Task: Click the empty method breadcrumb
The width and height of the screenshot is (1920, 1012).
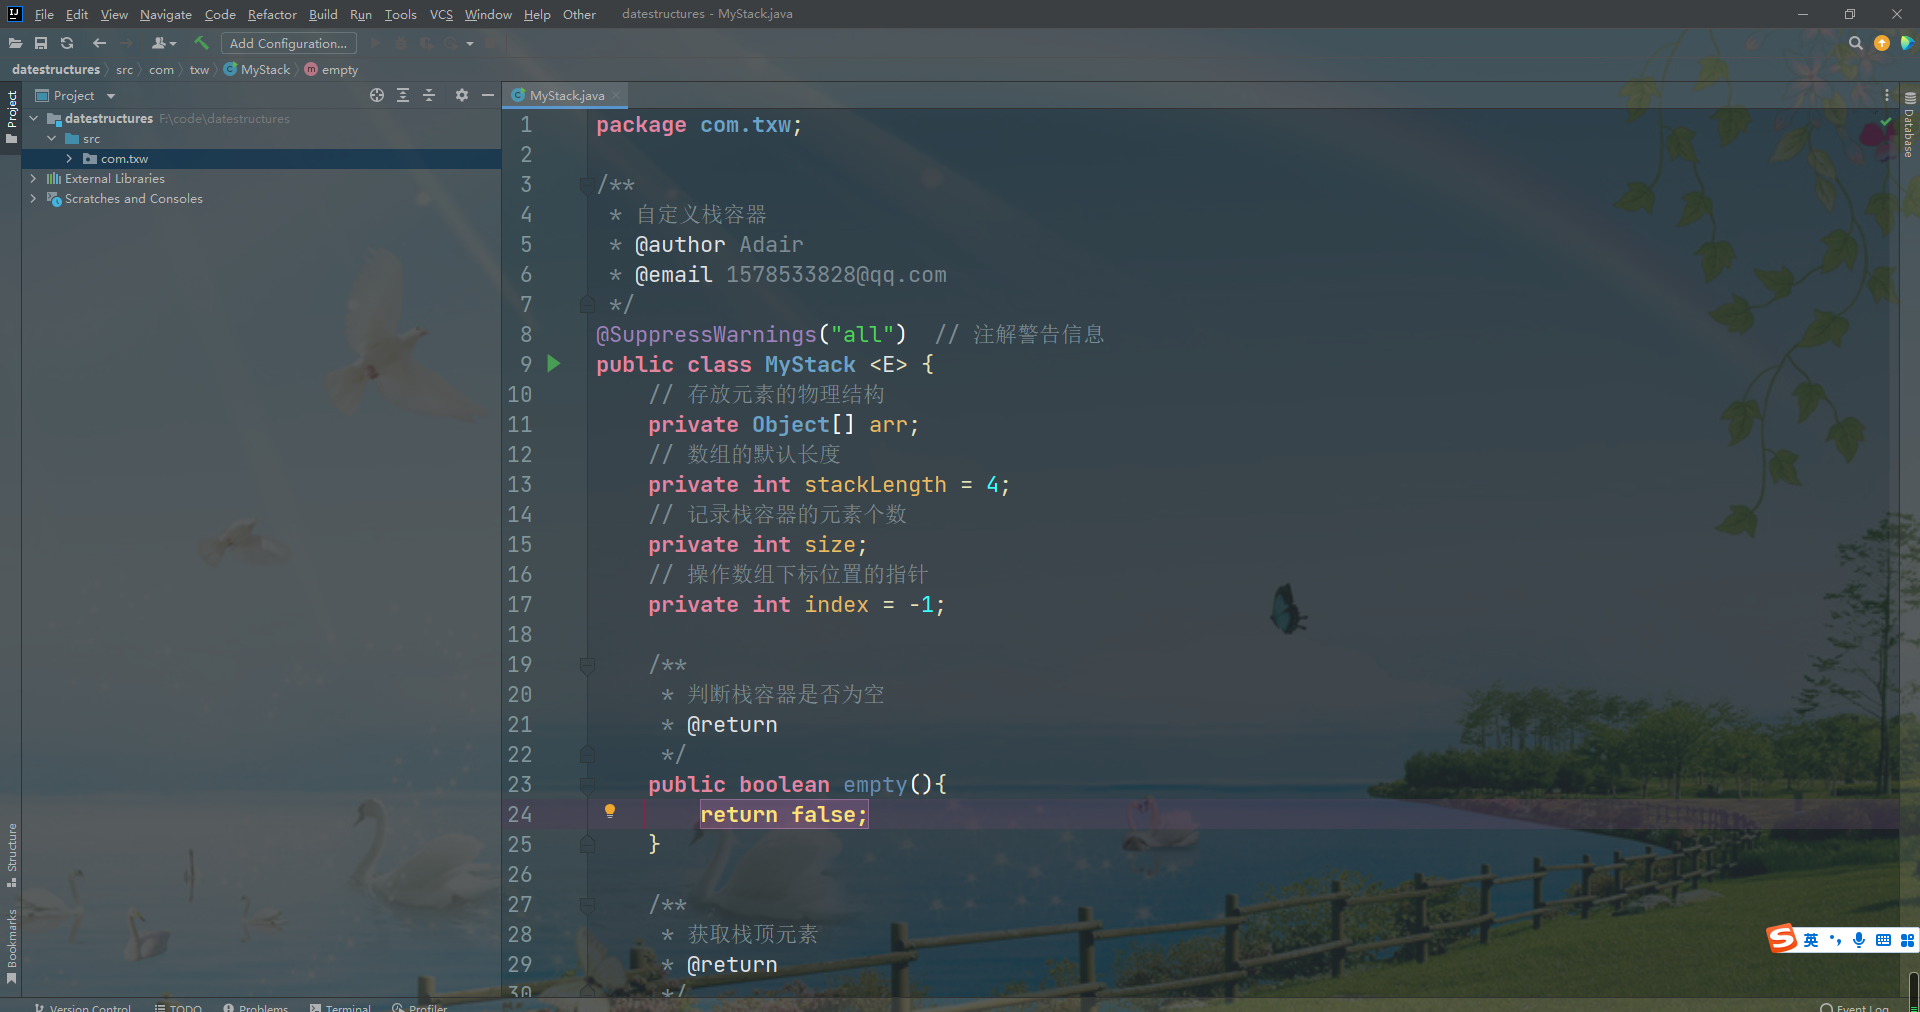Action: (331, 69)
